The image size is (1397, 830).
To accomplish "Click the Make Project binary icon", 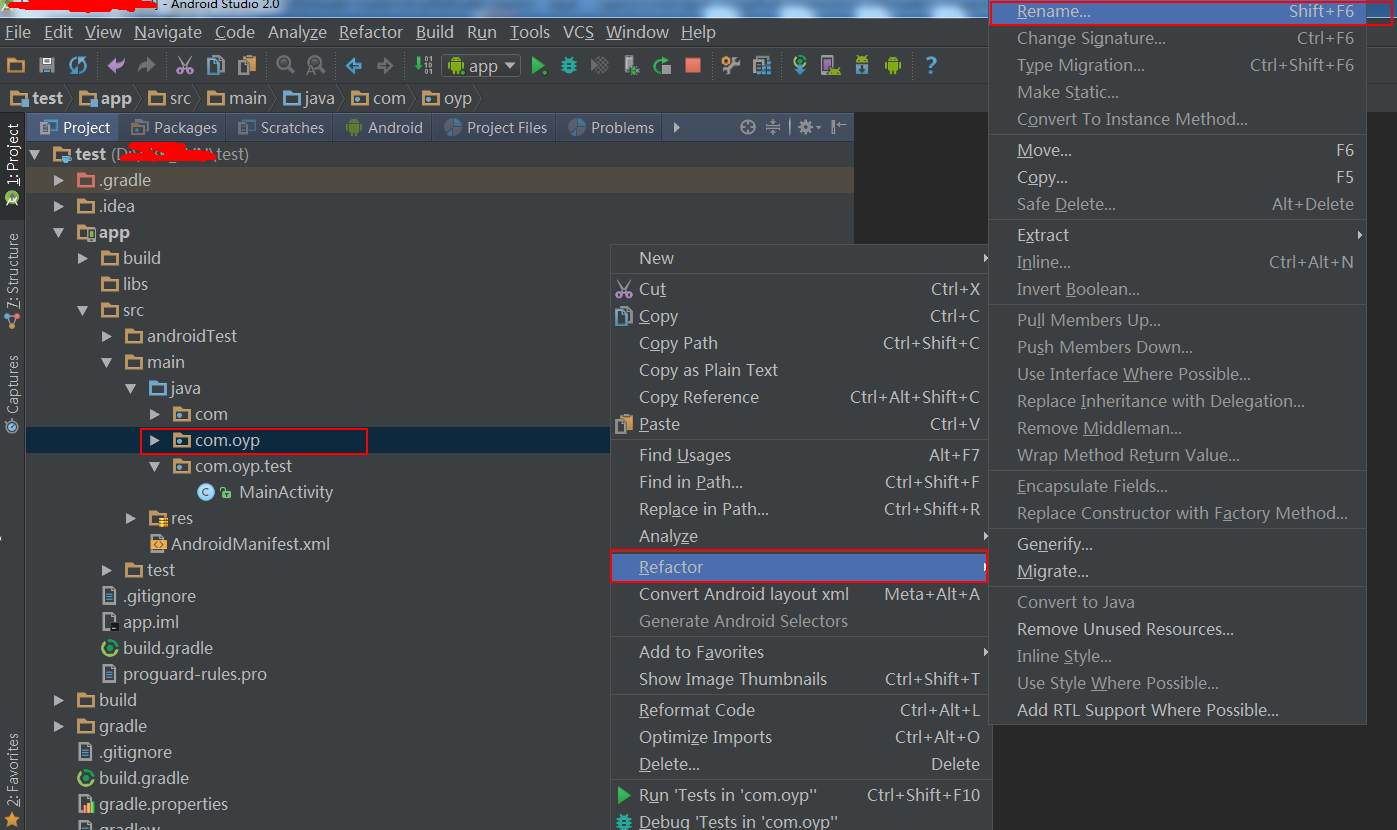I will tap(423, 65).
